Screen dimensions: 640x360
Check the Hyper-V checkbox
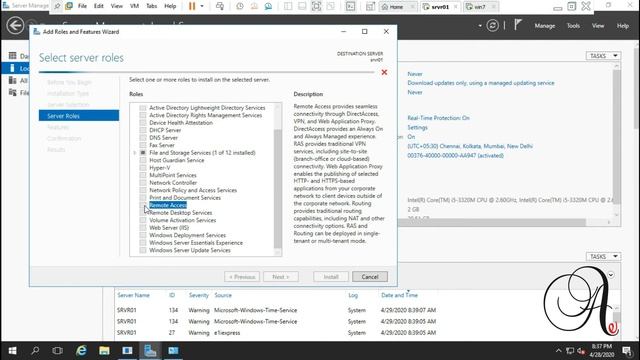tap(142, 168)
